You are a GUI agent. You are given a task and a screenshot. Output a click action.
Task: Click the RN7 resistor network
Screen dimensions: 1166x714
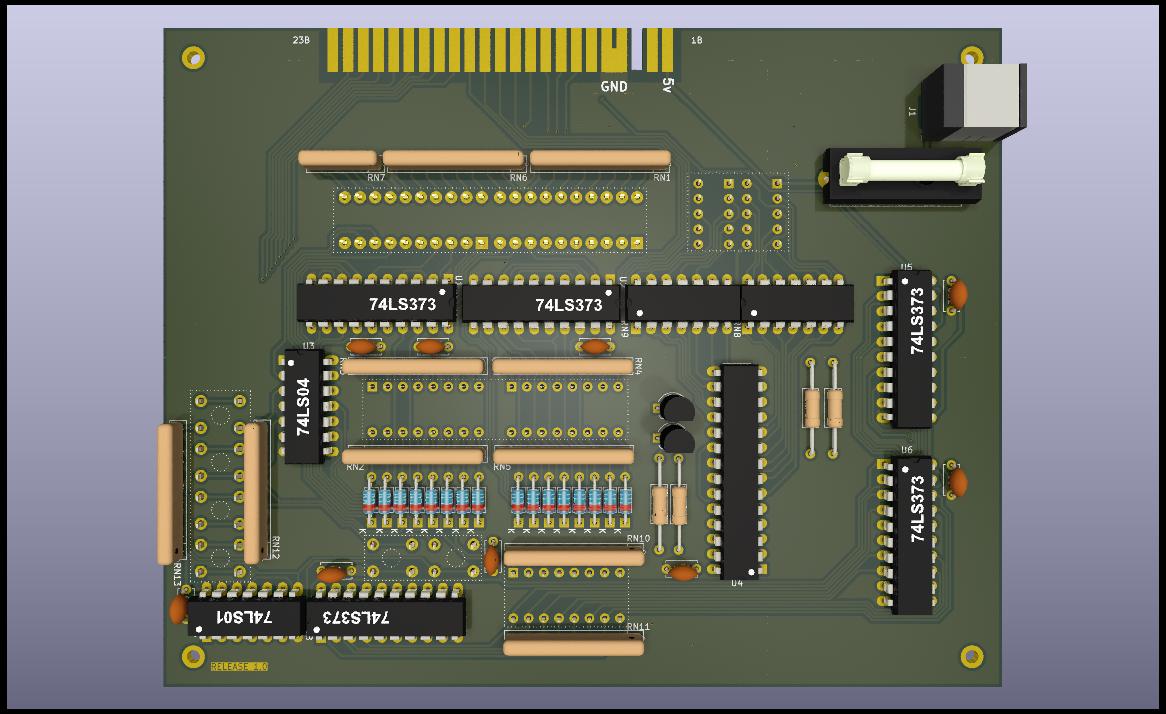click(x=338, y=158)
